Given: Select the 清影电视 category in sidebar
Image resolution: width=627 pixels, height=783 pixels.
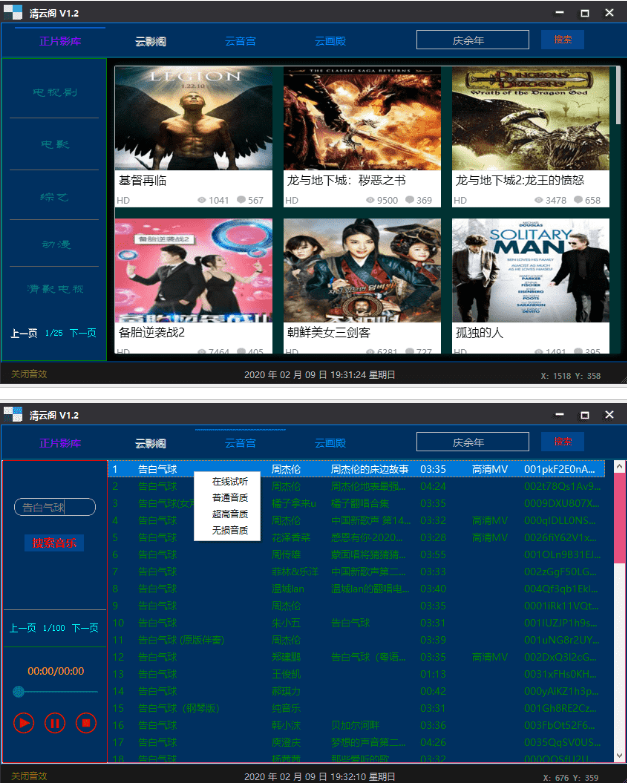Looking at the screenshot, I should tap(55, 289).
